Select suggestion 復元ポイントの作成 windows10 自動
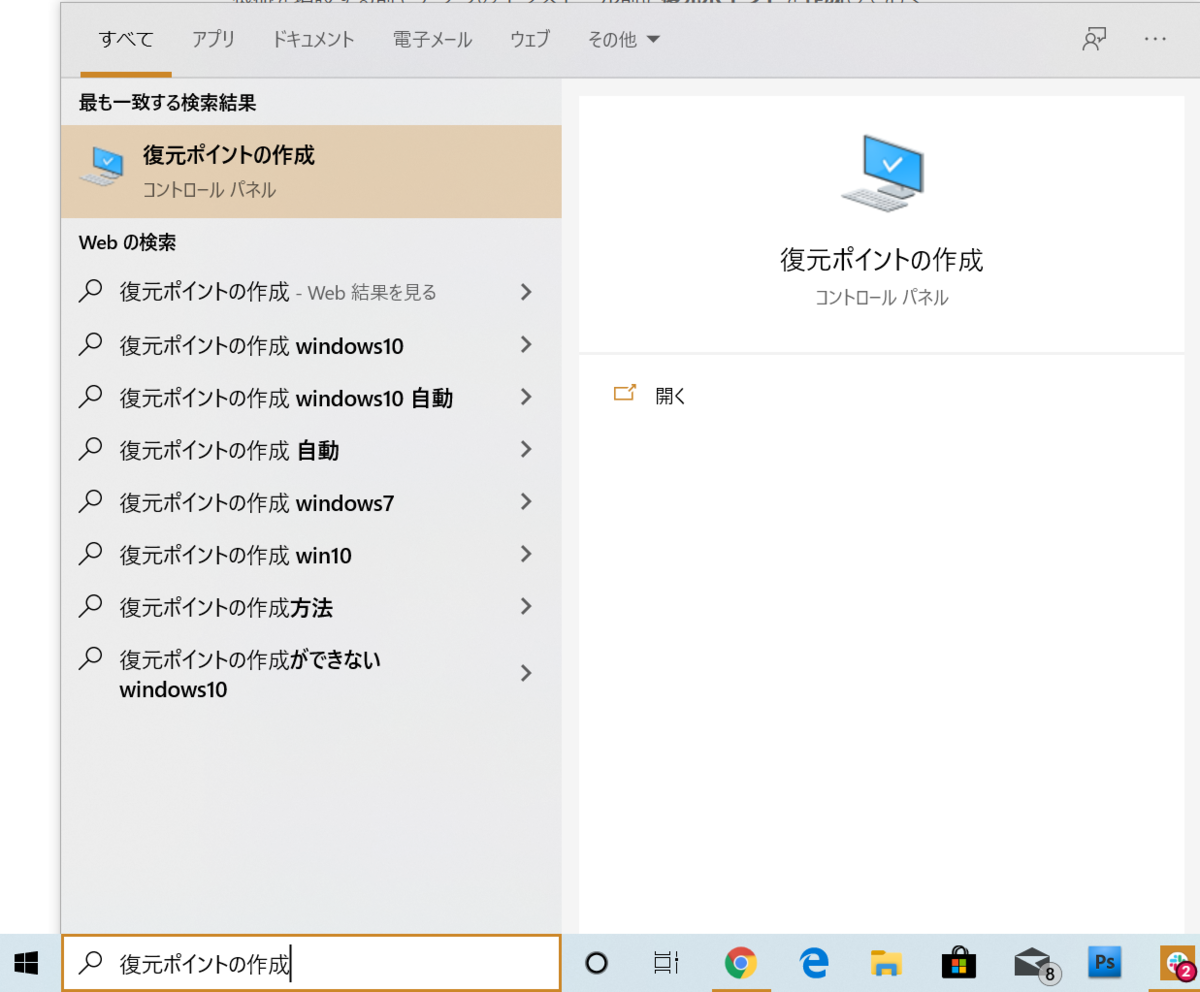1200x992 pixels. pos(311,397)
